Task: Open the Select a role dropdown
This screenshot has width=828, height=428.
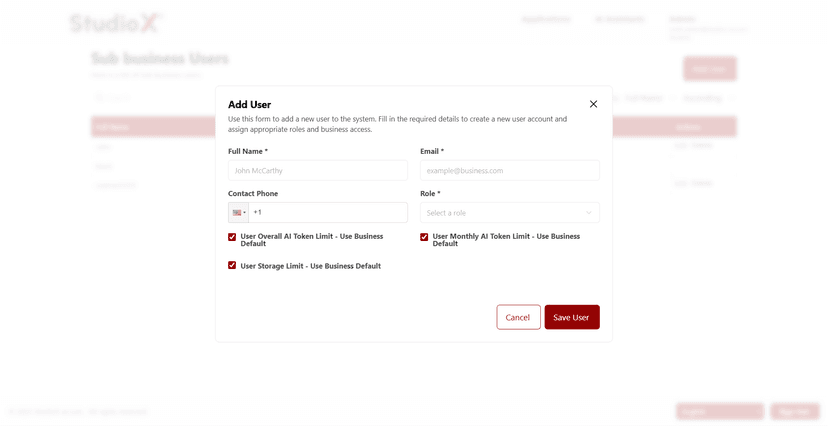Action: (510, 213)
